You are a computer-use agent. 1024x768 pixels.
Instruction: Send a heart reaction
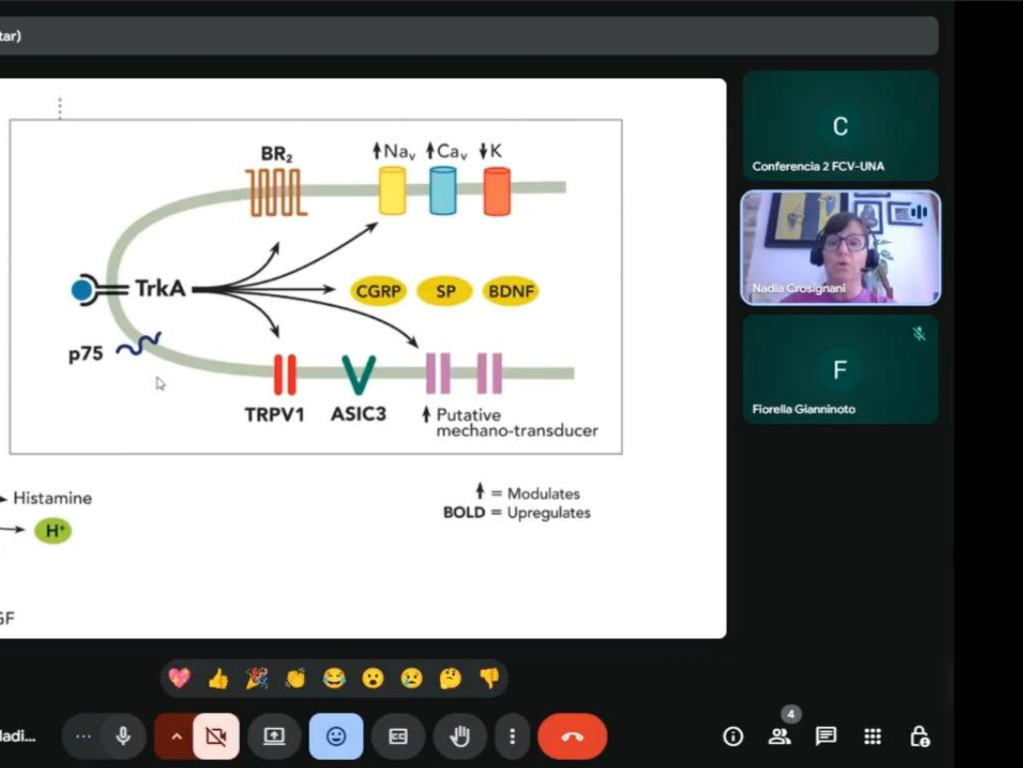pos(180,679)
